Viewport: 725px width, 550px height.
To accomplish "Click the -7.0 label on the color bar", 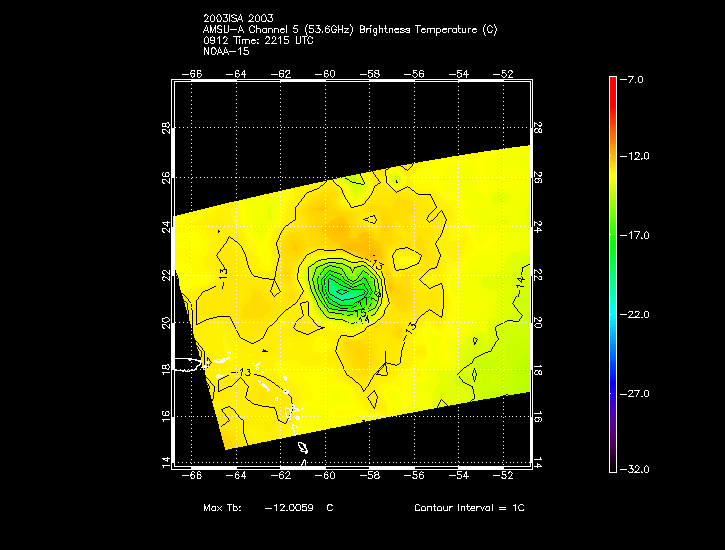I will [636, 78].
